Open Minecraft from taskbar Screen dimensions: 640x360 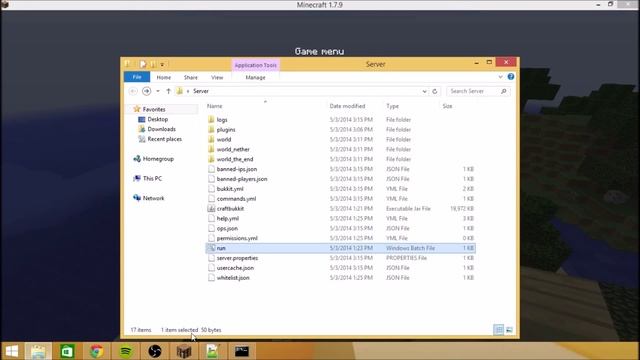[x=184, y=351]
